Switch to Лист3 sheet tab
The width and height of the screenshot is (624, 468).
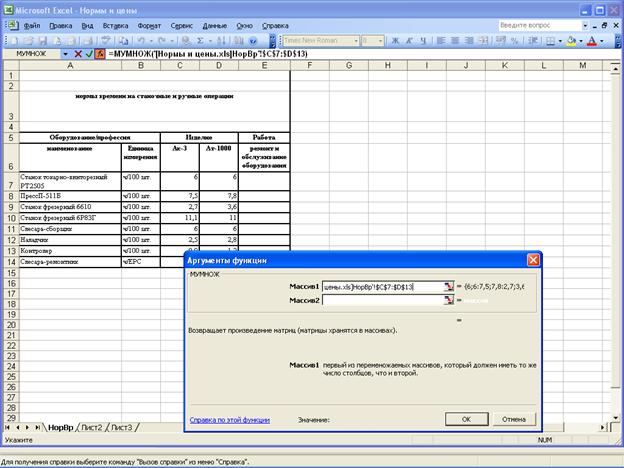click(x=121, y=427)
